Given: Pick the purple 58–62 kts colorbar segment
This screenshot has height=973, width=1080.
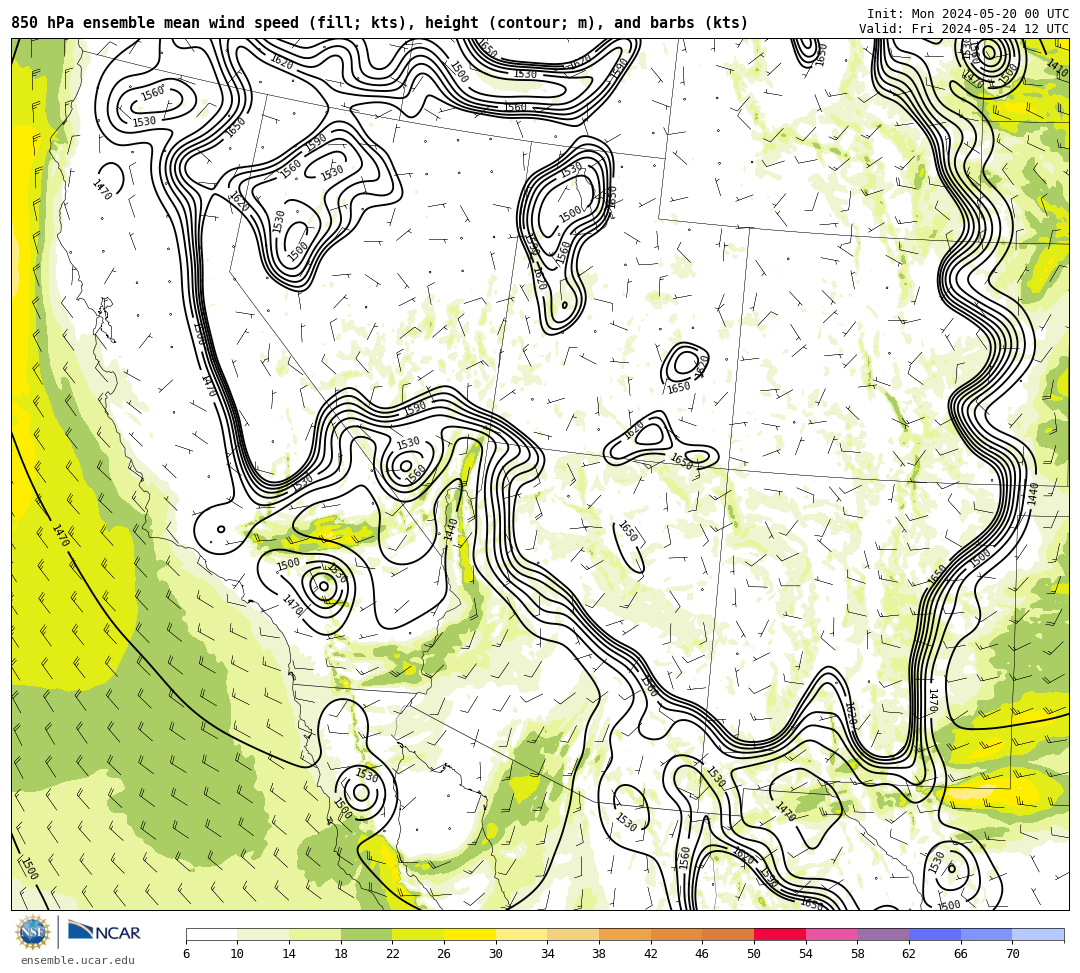Looking at the screenshot, I should (x=883, y=934).
